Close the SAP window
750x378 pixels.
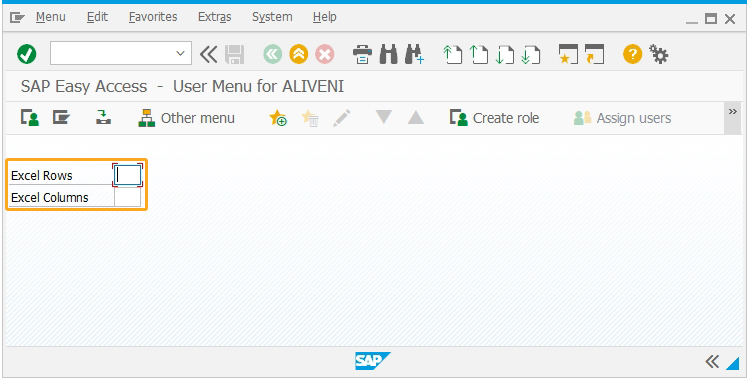coord(730,19)
